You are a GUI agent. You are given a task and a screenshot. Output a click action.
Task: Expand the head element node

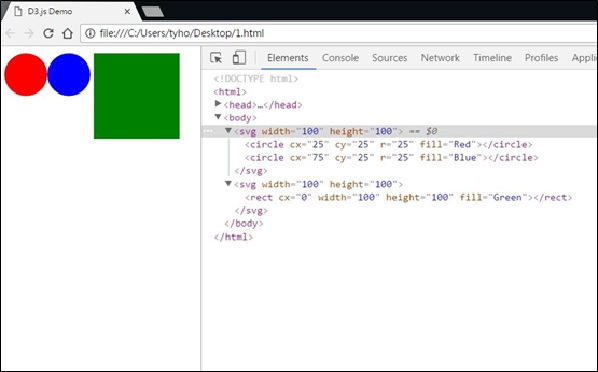pyautogui.click(x=218, y=104)
